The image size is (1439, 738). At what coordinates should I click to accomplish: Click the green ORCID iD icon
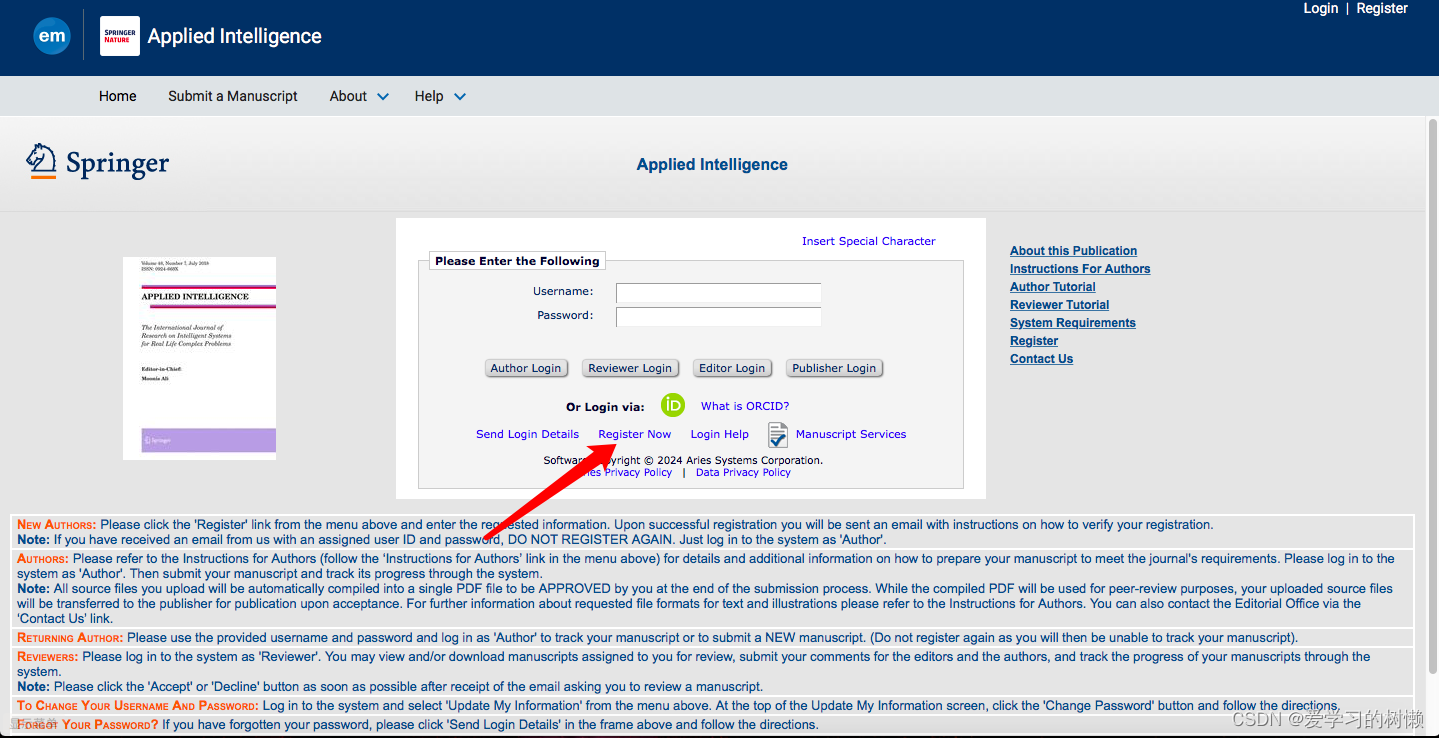673,406
